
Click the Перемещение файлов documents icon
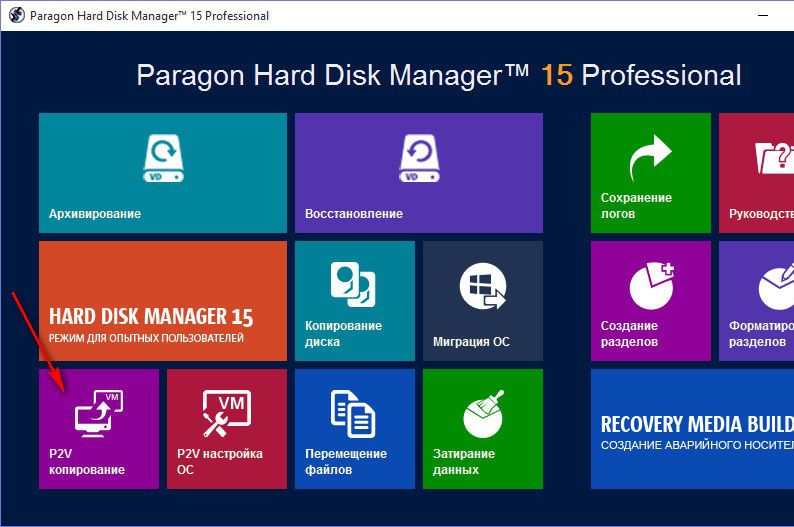pyautogui.click(x=354, y=414)
